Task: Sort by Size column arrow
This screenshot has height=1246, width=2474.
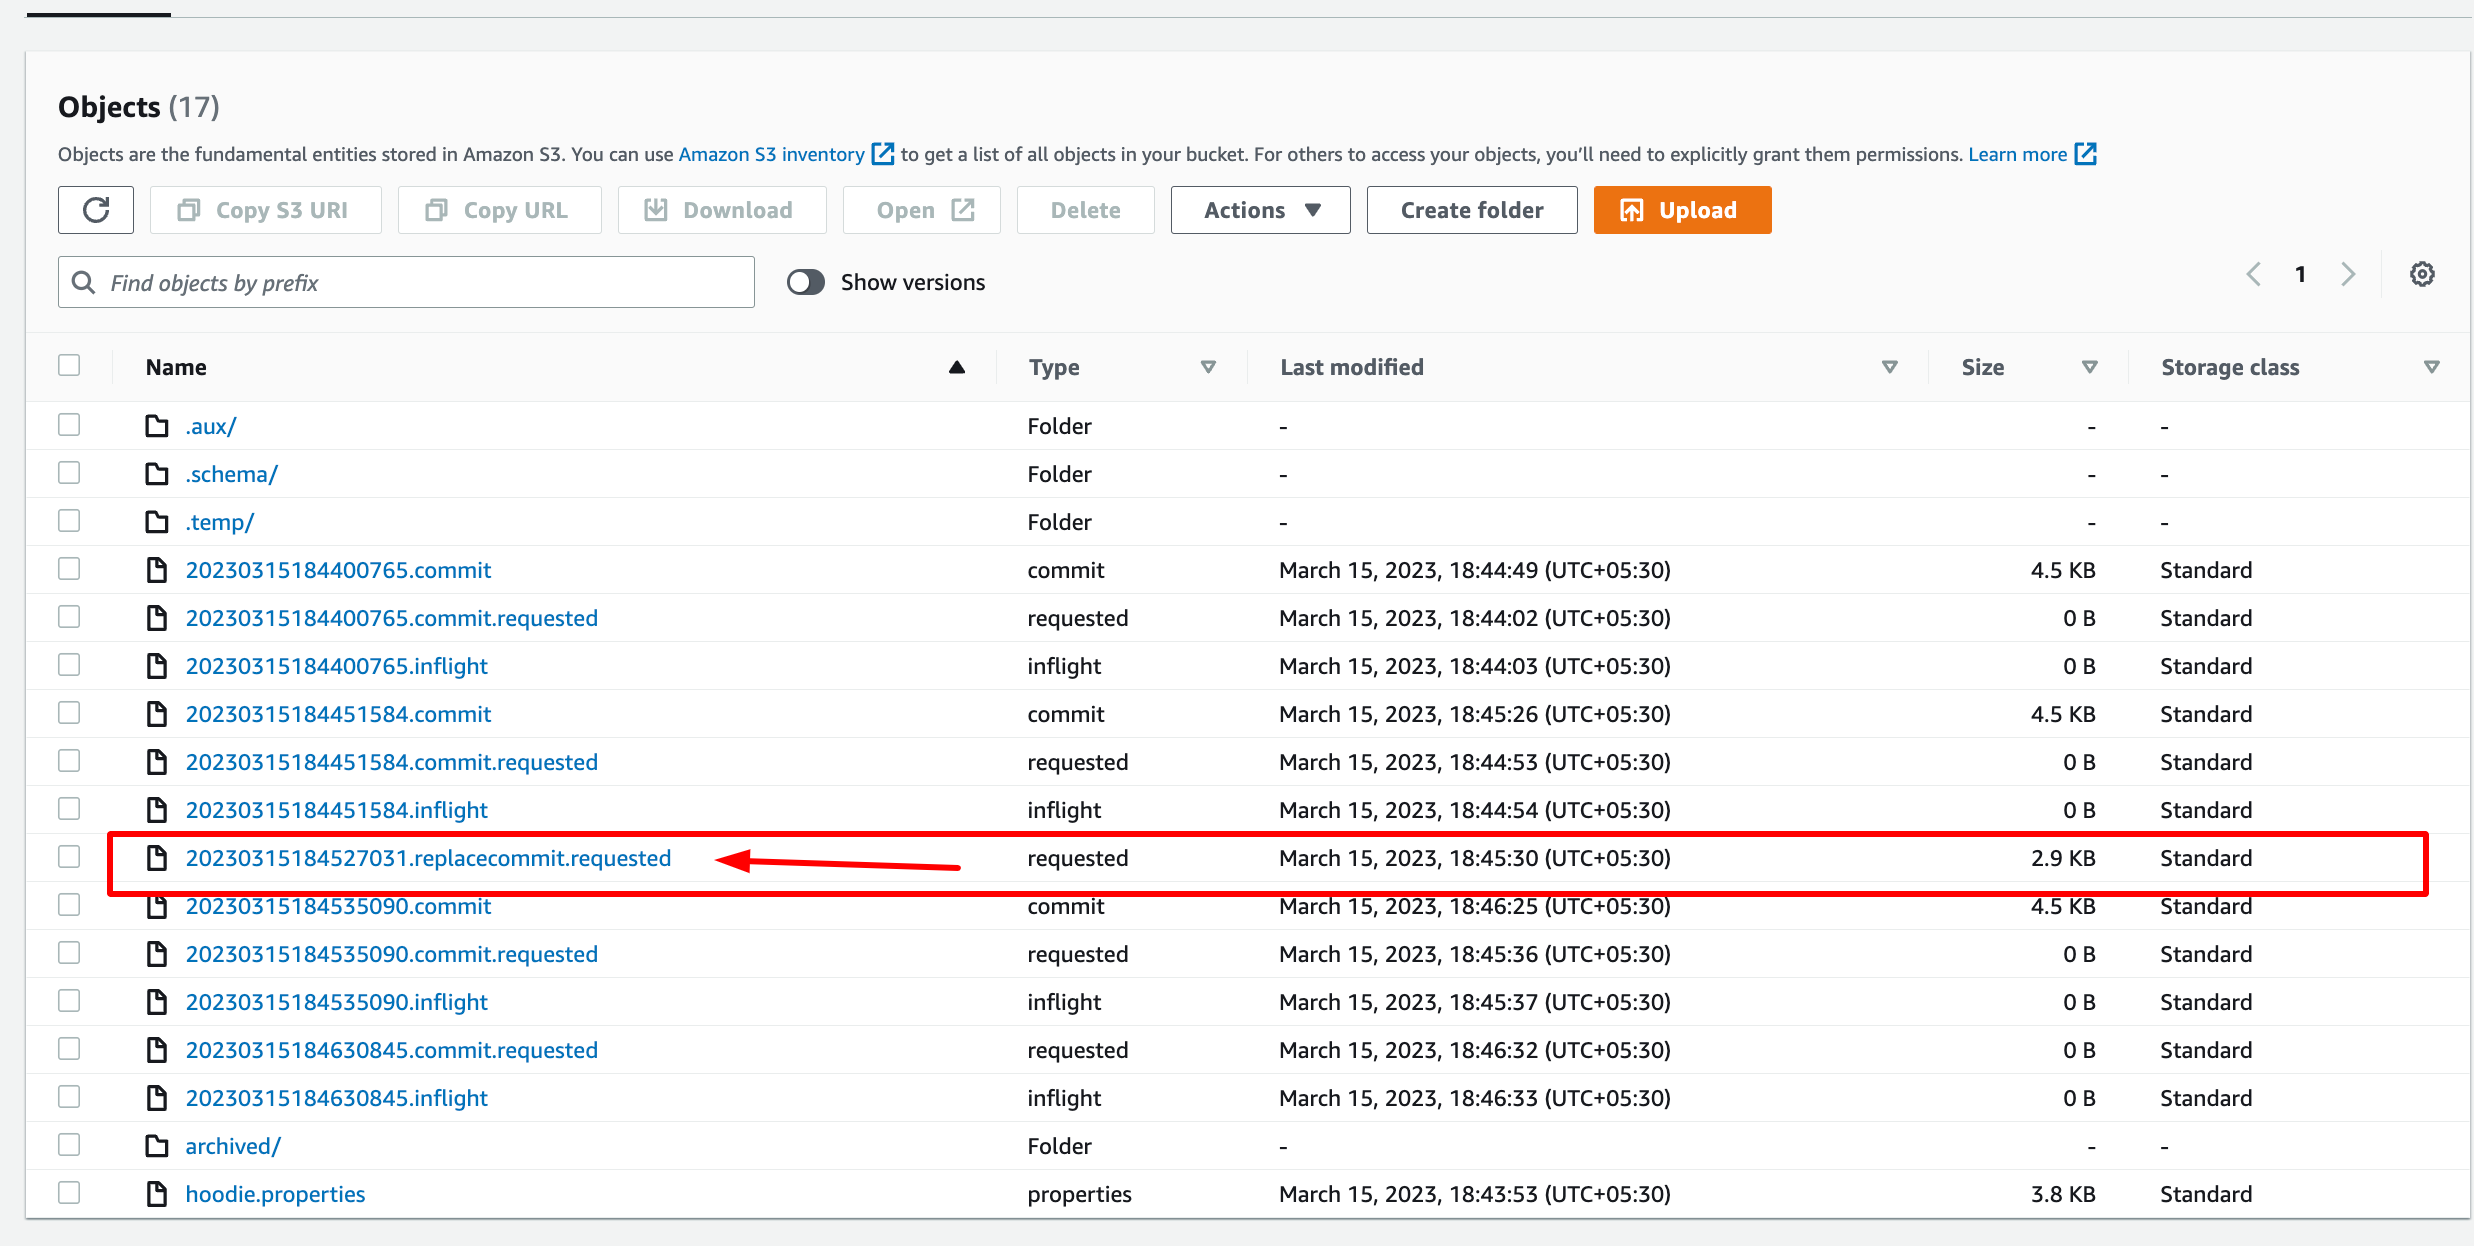Action: pyautogui.click(x=2089, y=367)
